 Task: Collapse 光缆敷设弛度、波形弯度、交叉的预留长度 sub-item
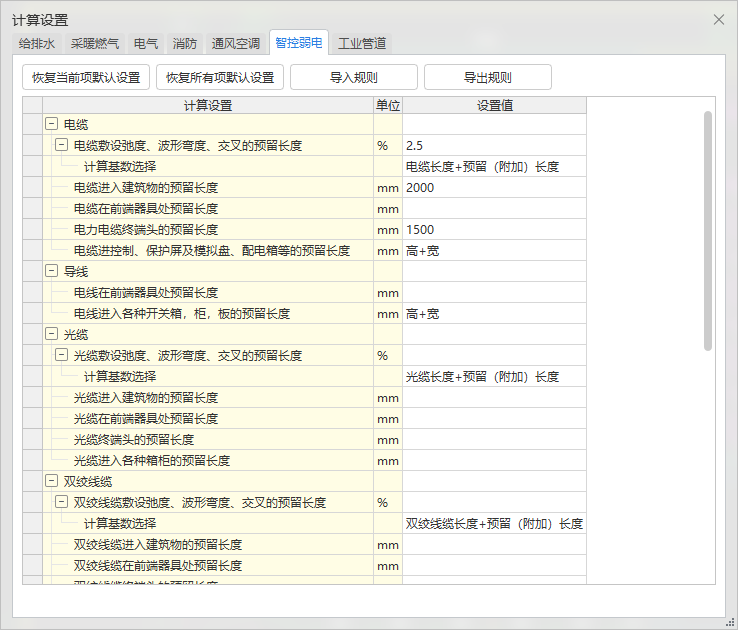[x=61, y=356]
